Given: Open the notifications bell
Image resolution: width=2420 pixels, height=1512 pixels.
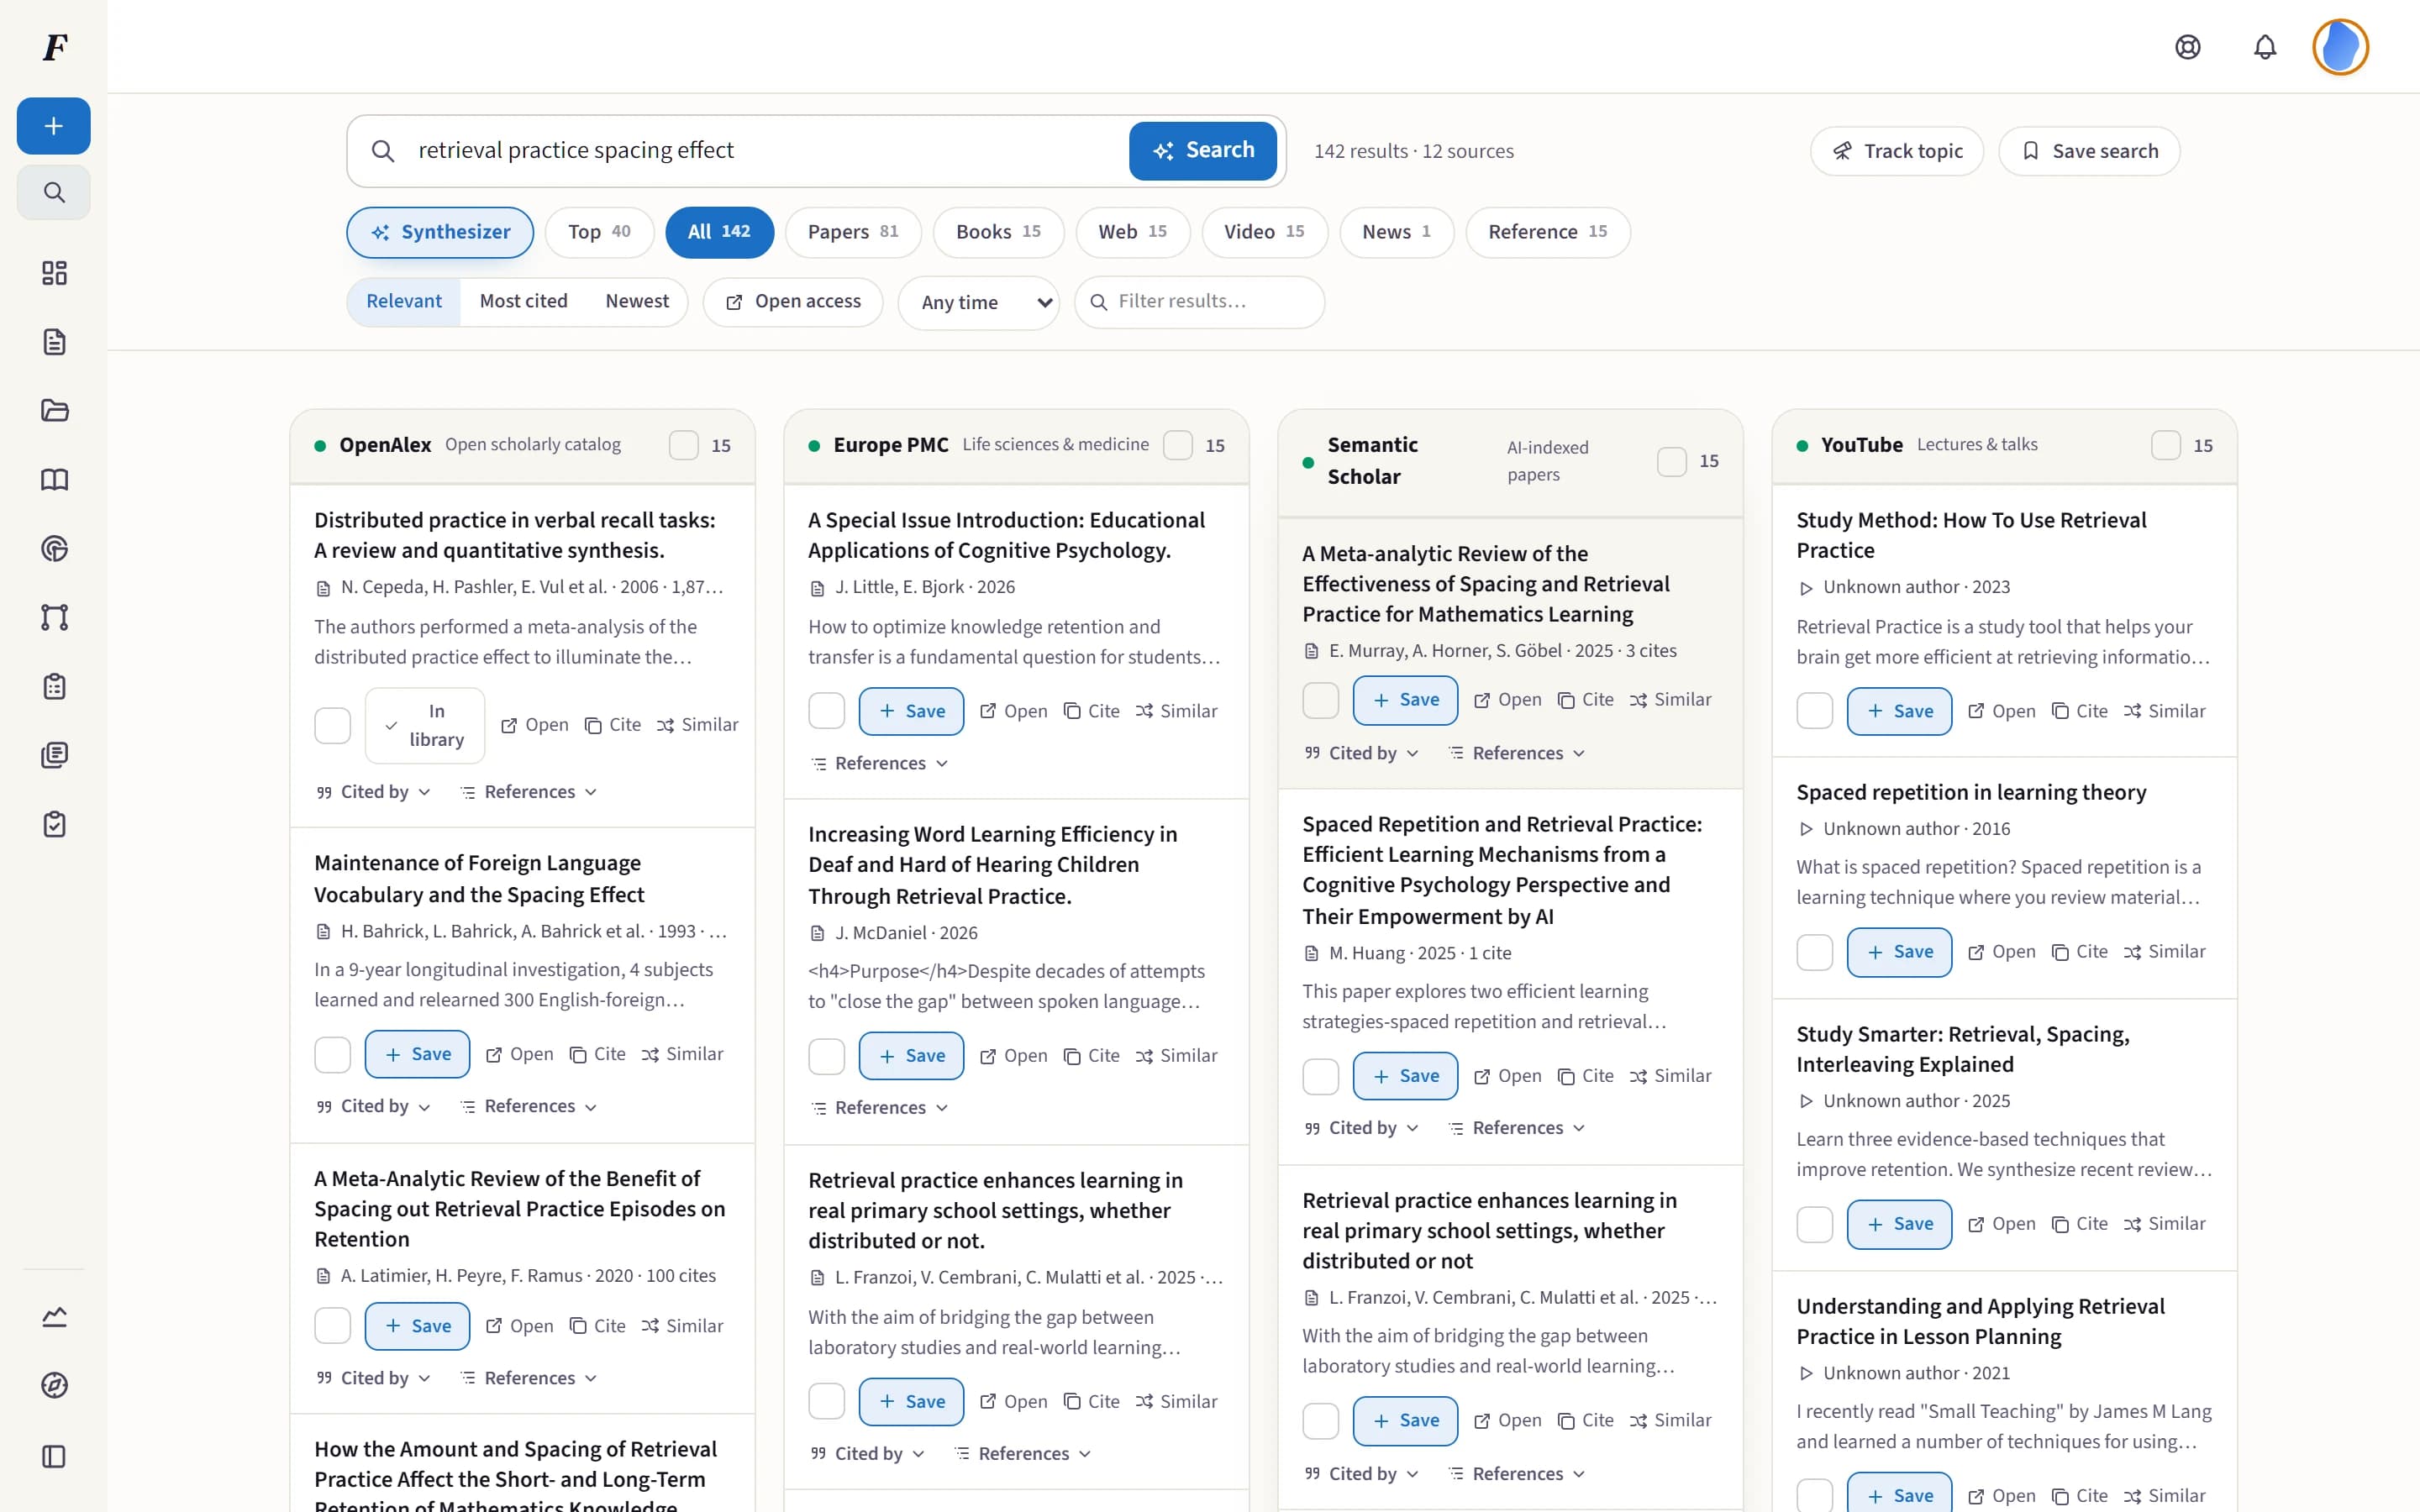Looking at the screenshot, I should 2265,47.
